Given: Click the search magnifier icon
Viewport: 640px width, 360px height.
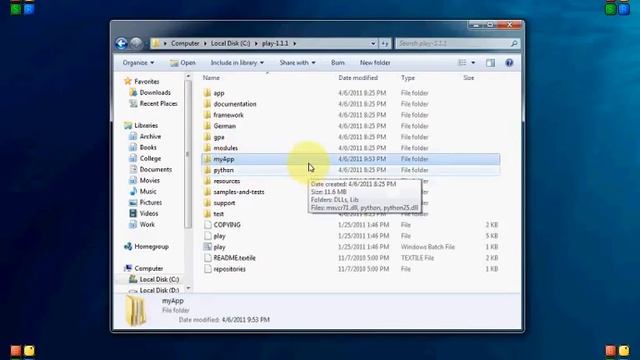Looking at the screenshot, I should pos(514,43).
